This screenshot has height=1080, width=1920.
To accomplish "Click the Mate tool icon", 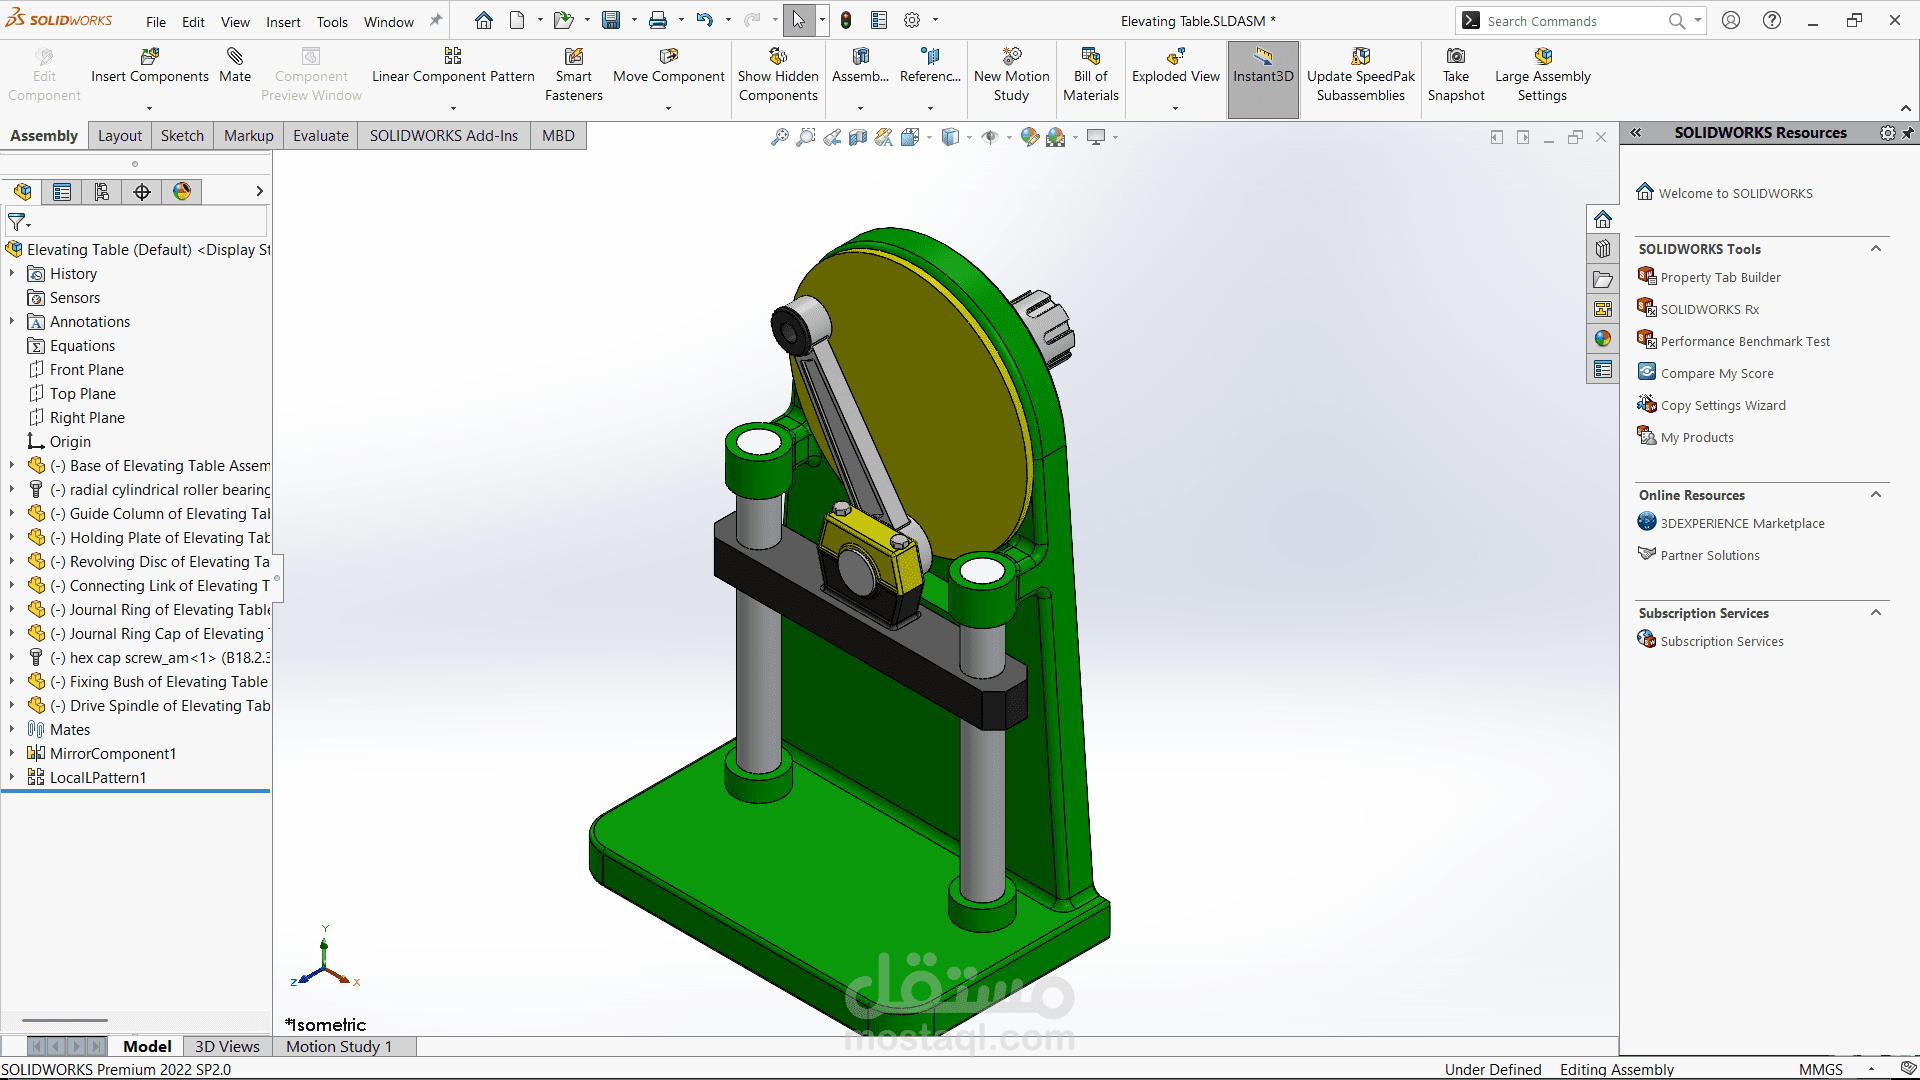I will coord(235,57).
